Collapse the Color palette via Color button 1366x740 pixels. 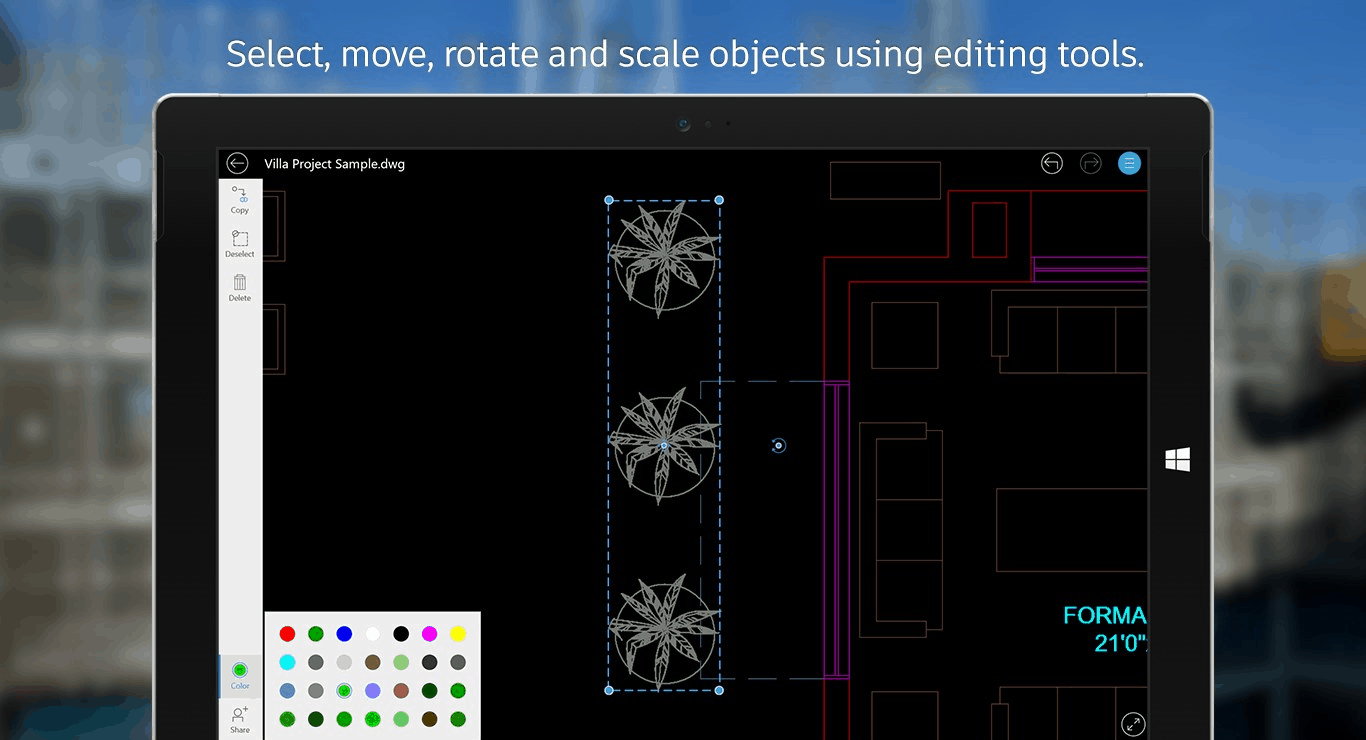[x=240, y=675]
